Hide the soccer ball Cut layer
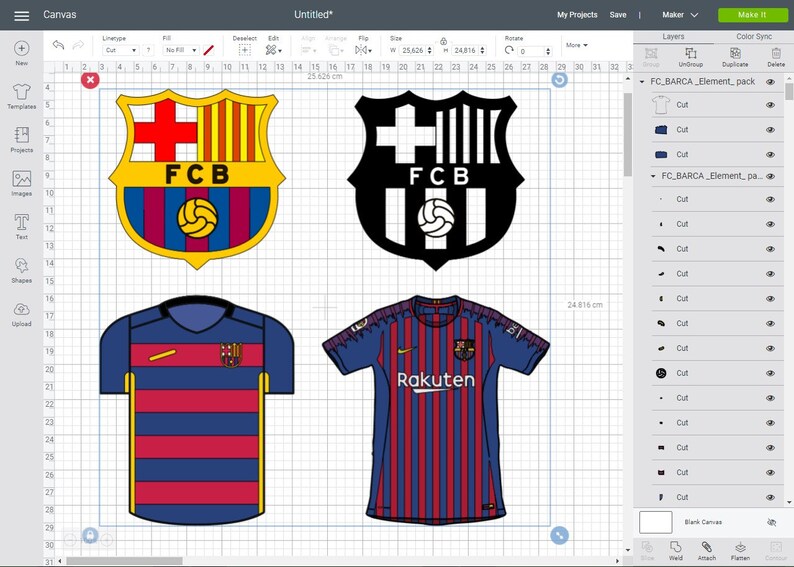Screen dimensions: 794x567 pyautogui.click(x=770, y=373)
